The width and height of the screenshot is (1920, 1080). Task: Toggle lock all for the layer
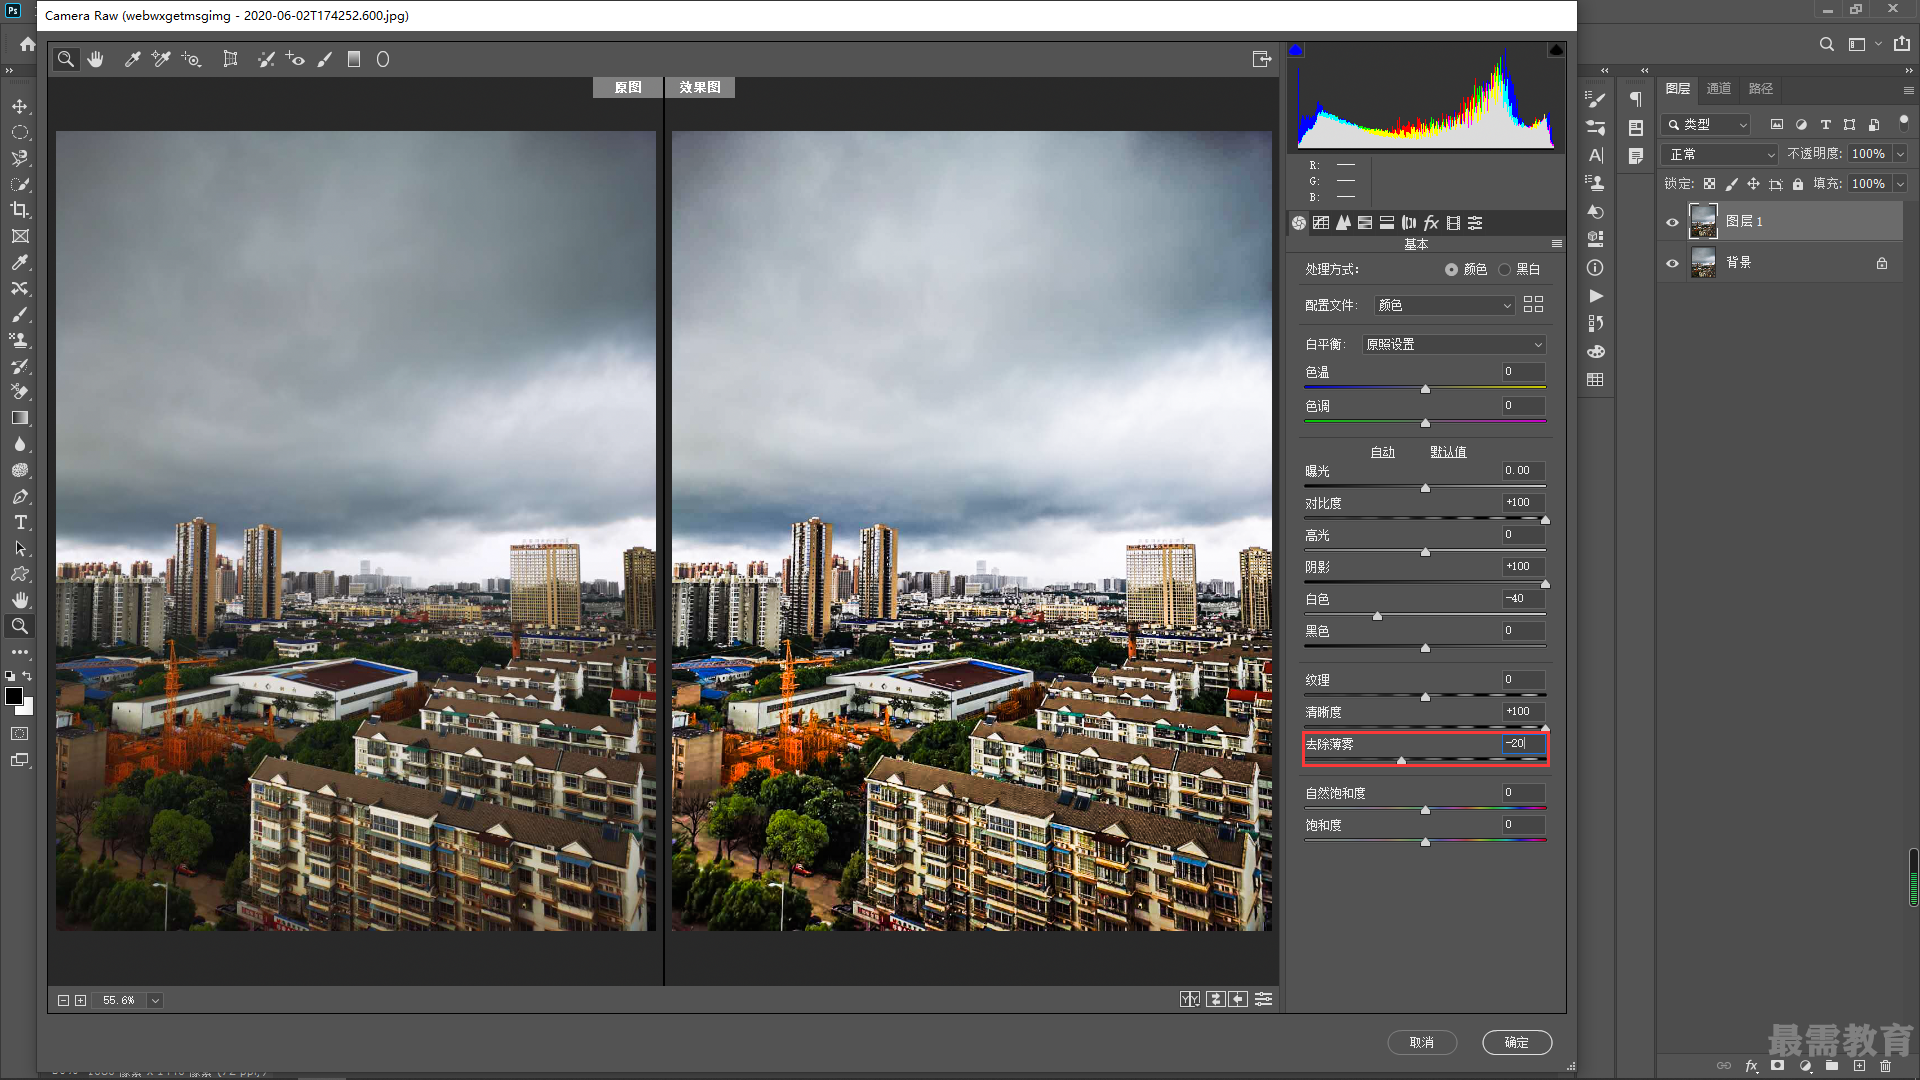[1798, 184]
